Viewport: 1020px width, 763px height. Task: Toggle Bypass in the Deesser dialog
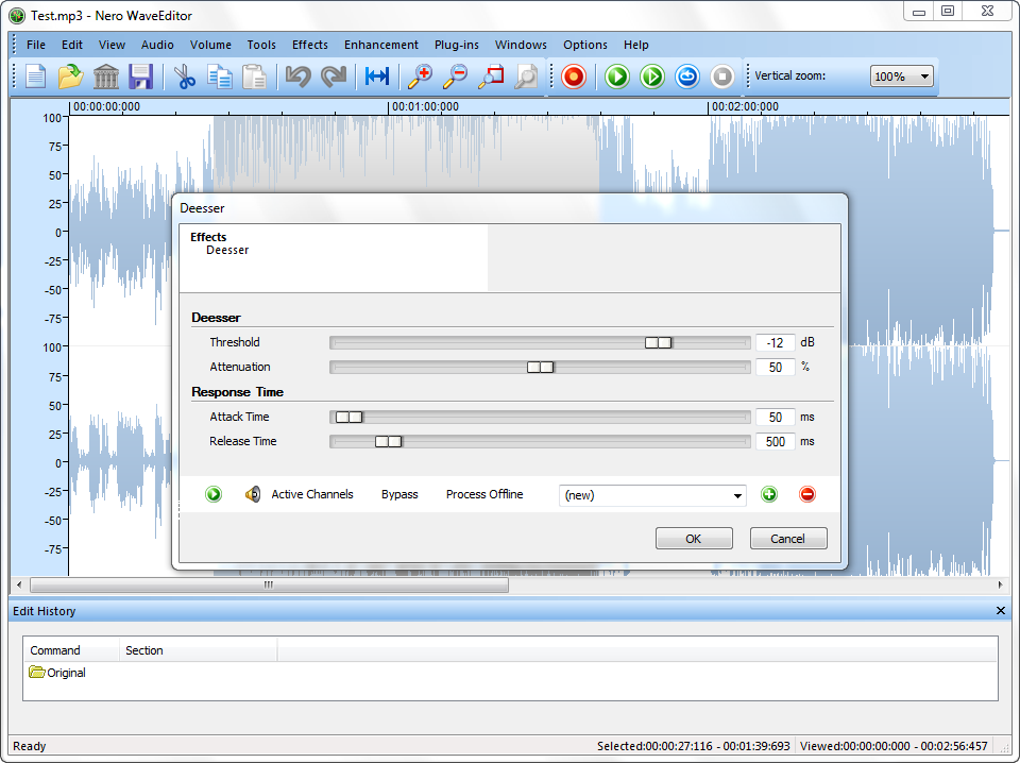coord(399,494)
